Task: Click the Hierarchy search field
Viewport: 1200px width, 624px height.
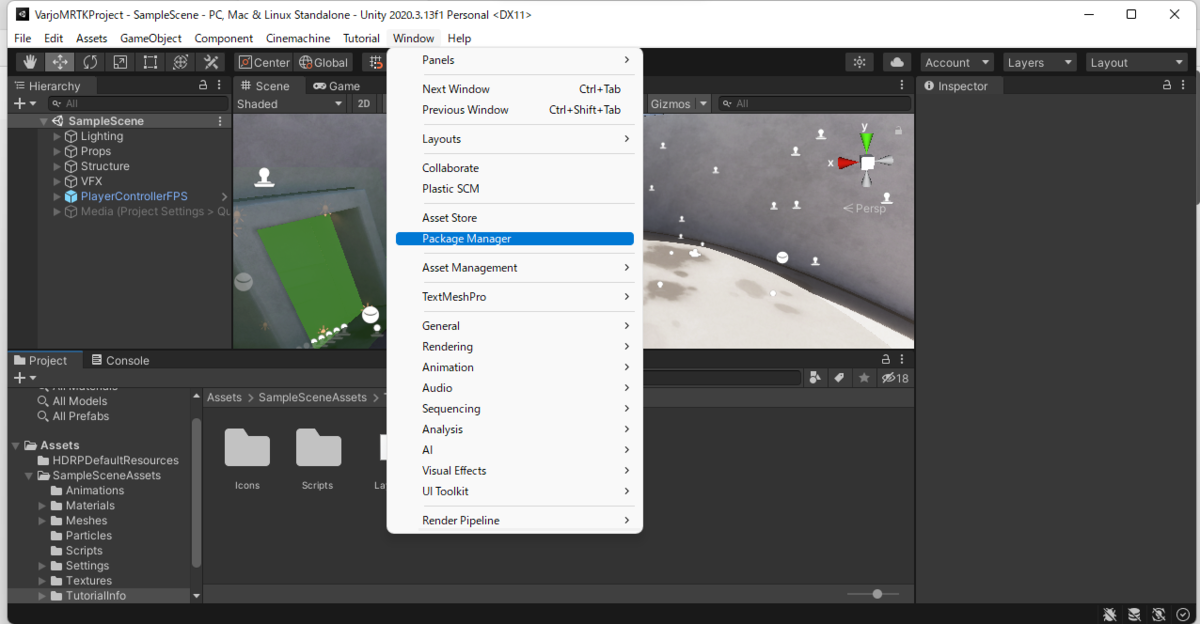Action: click(x=136, y=103)
